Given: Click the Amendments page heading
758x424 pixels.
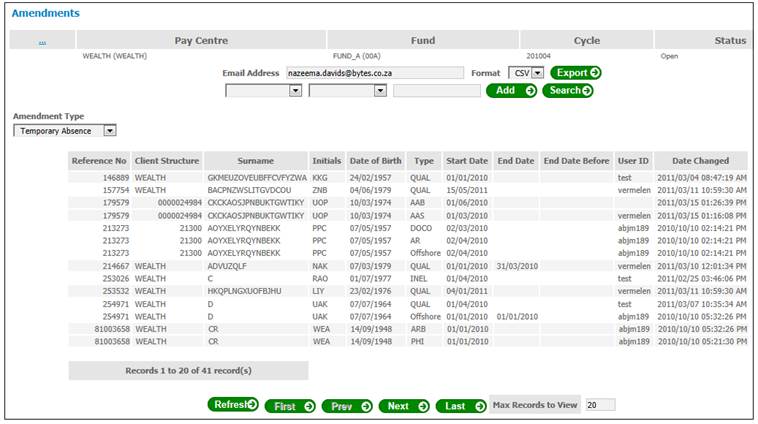Looking at the screenshot, I should 46,13.
